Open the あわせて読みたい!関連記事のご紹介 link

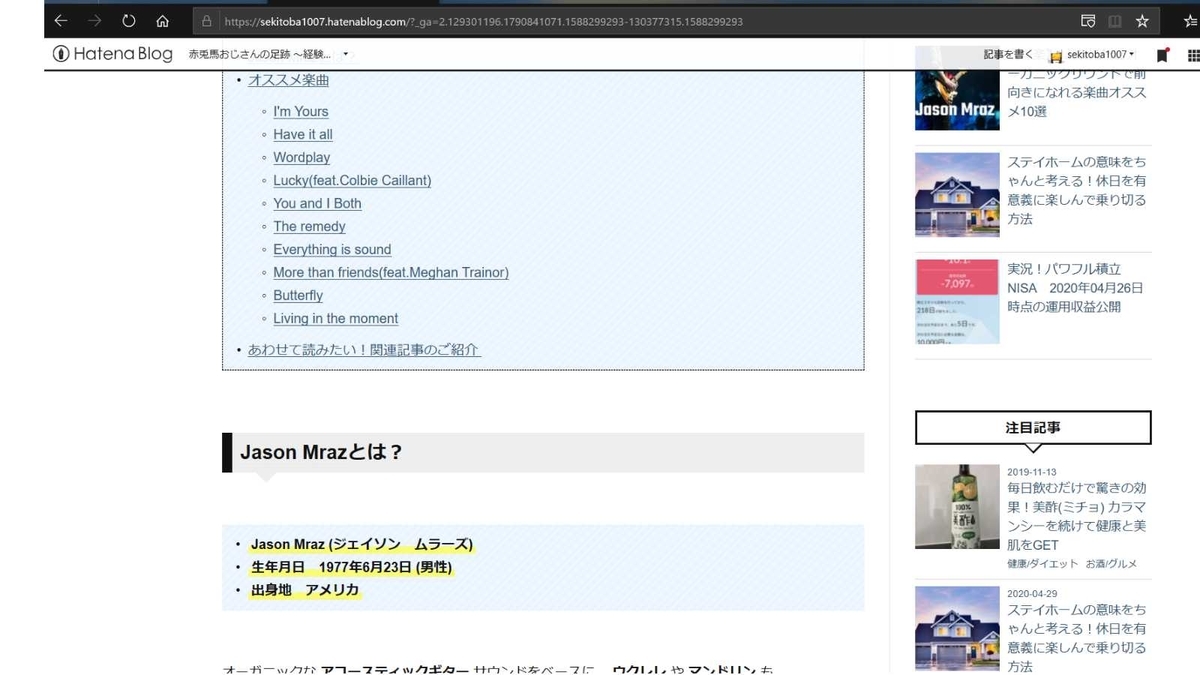tap(364, 350)
